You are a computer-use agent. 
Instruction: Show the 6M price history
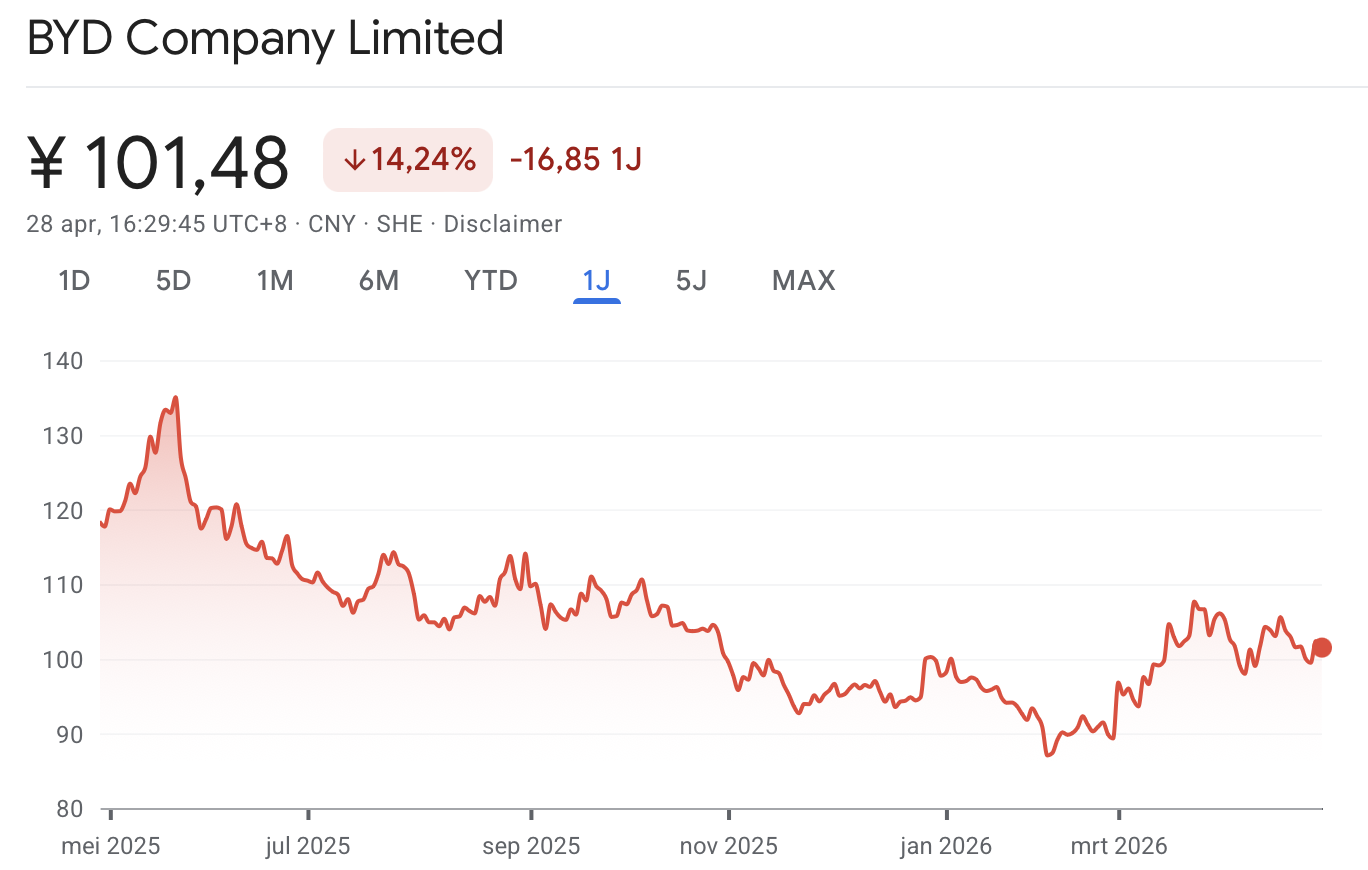(379, 281)
